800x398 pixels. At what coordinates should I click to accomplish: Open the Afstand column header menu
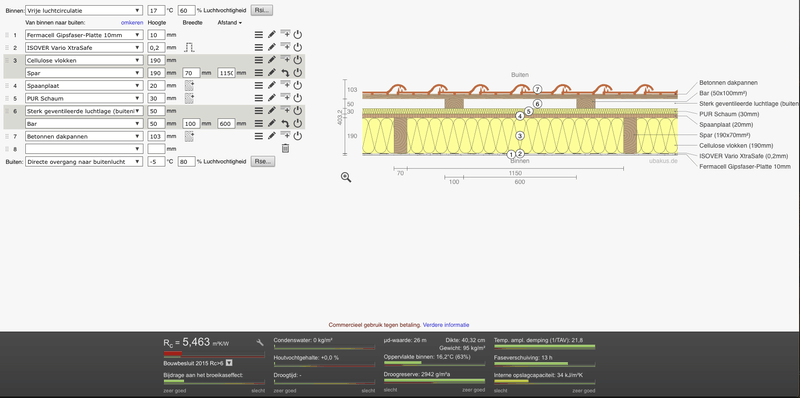point(230,22)
